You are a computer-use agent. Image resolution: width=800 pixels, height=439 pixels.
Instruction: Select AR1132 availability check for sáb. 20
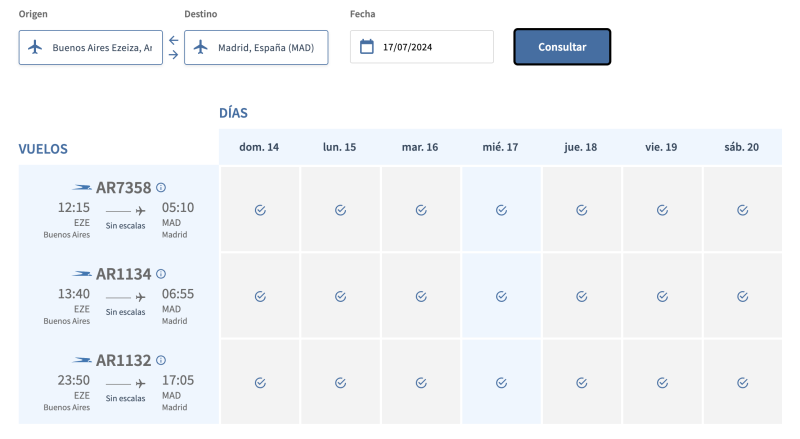coord(742,382)
